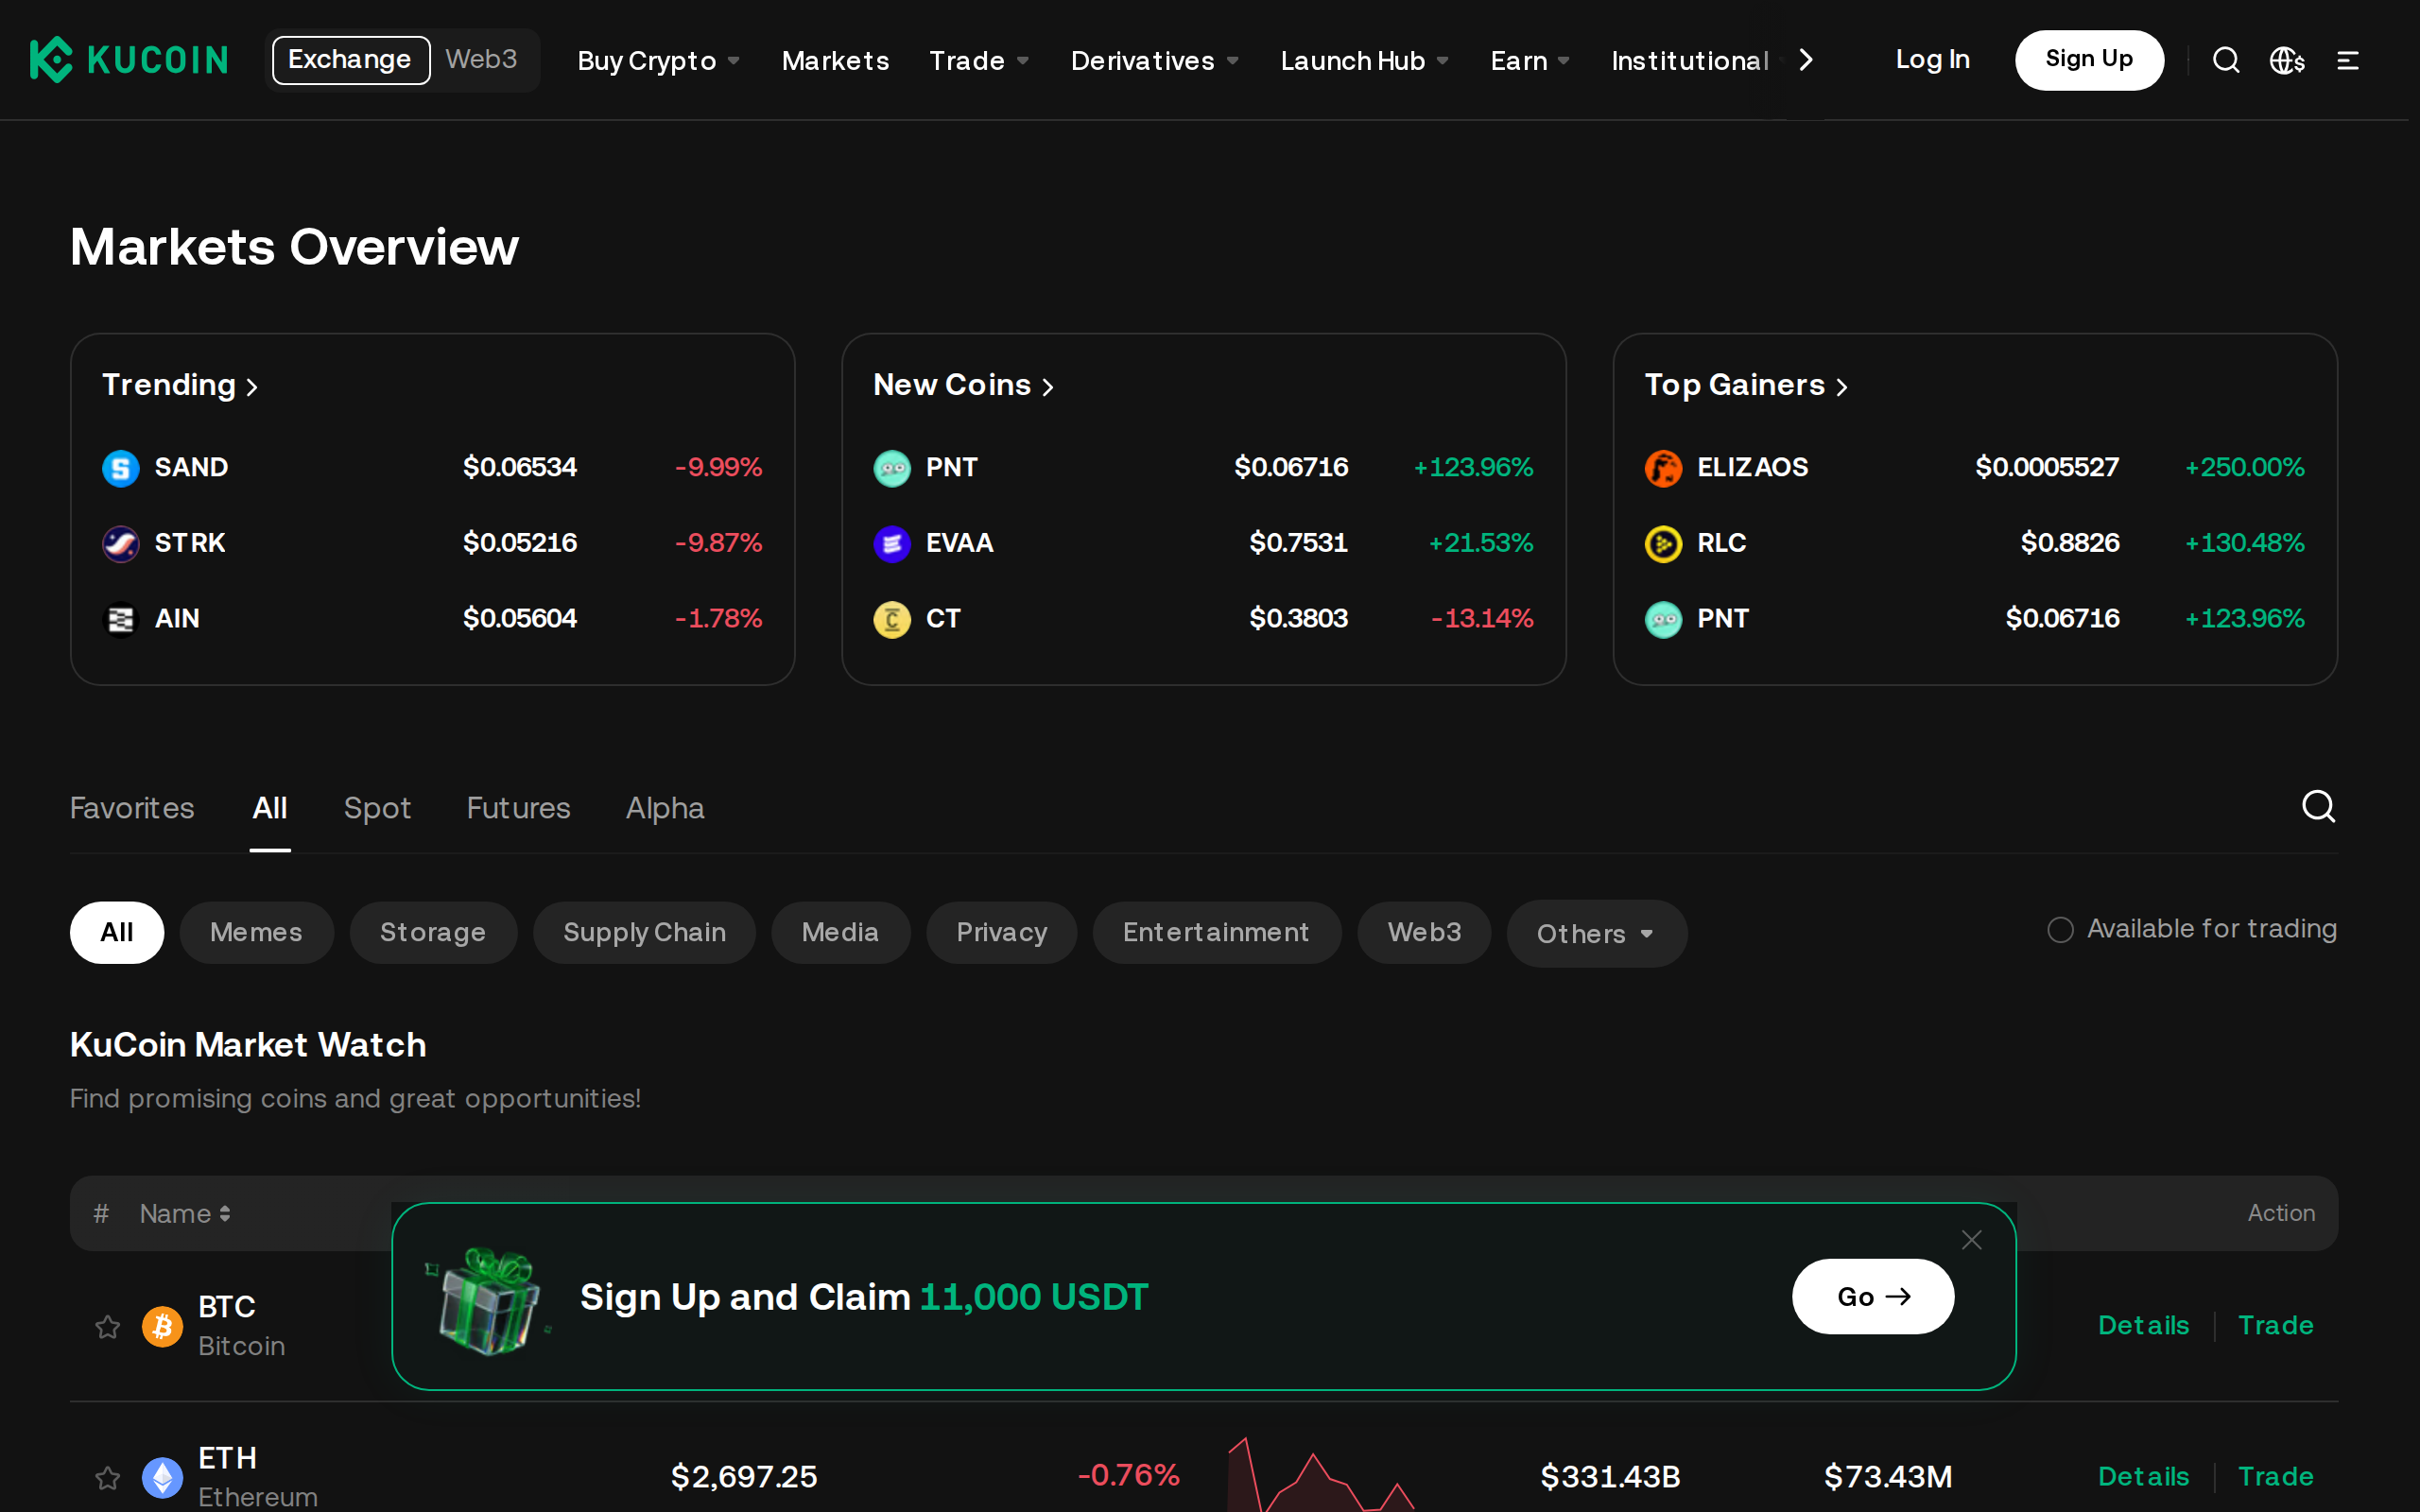Click the EVAA coin icon
2420x1512 pixels.
tap(892, 544)
